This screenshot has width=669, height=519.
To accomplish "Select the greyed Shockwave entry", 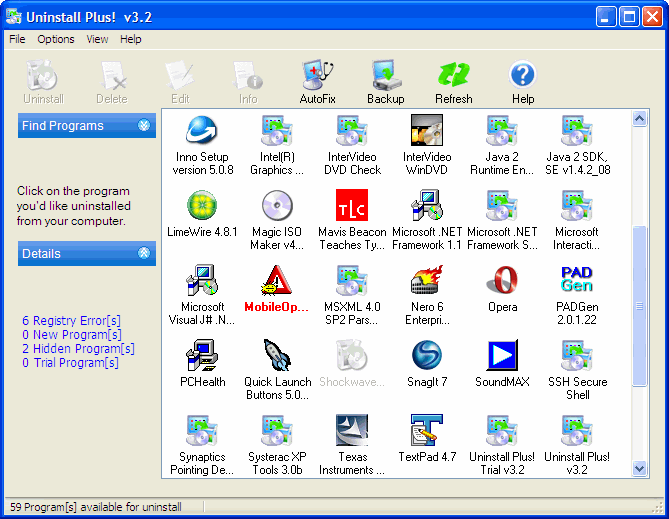I will tap(352, 363).
